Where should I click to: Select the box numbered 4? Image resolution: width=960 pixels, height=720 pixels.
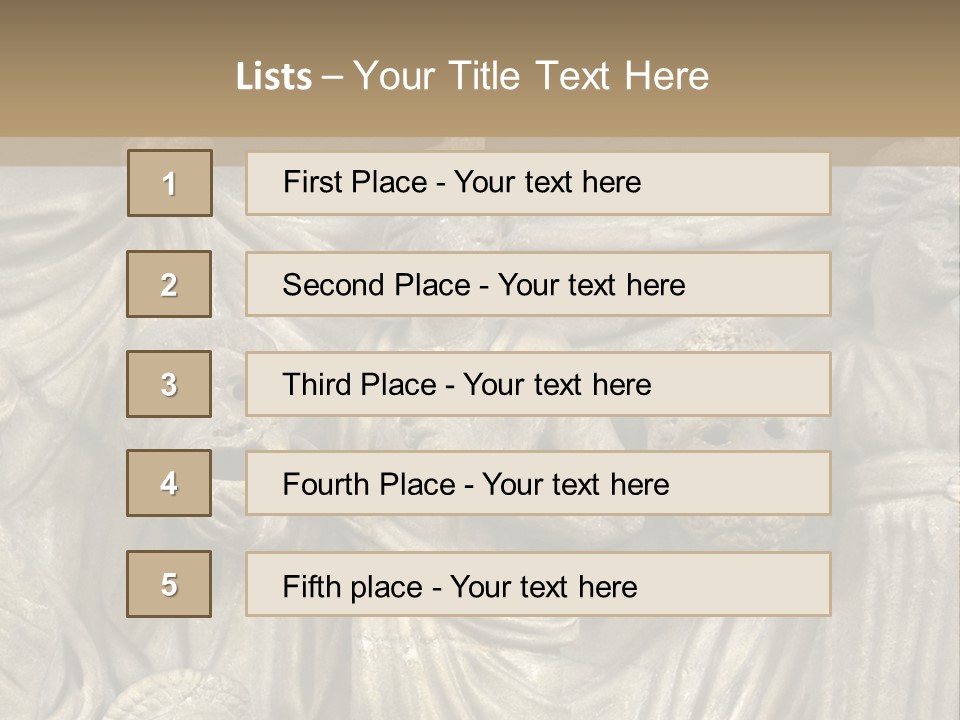pos(169,484)
